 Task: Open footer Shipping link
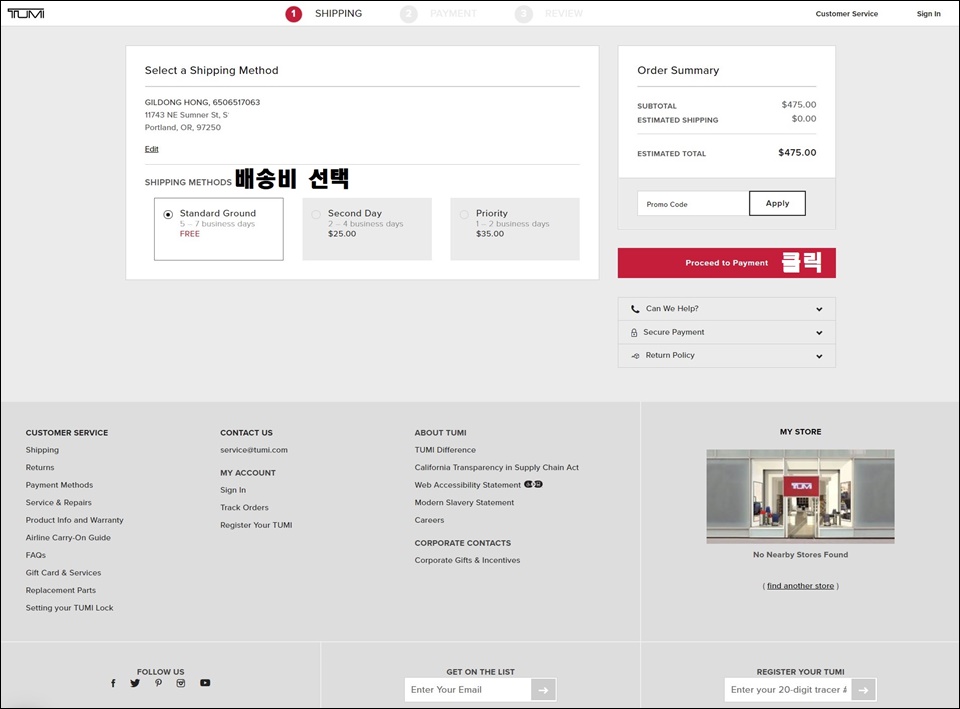(42, 450)
